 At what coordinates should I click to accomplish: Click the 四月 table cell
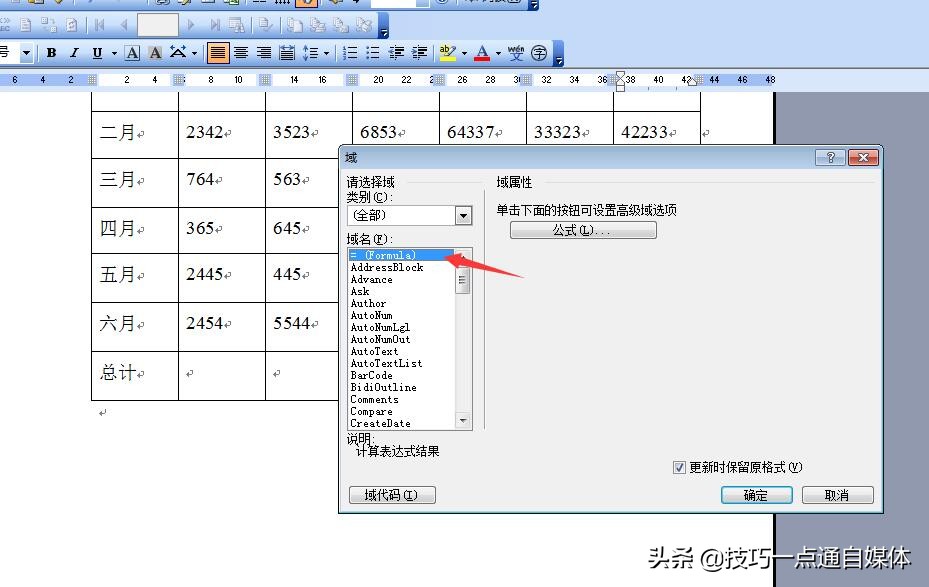135,230
